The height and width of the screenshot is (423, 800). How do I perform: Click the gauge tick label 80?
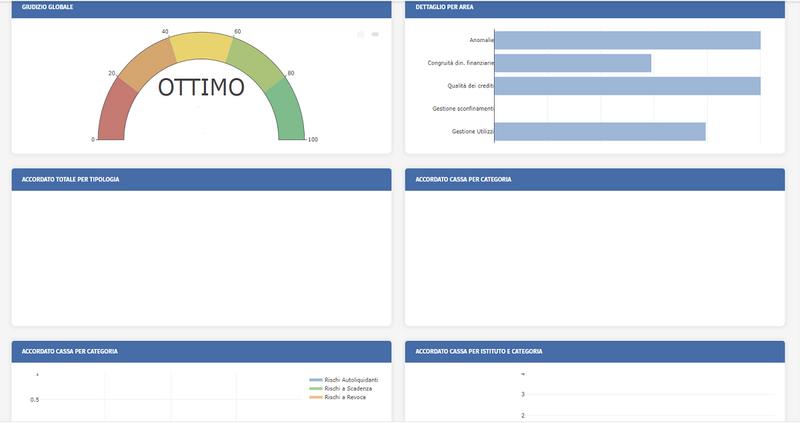(291, 73)
